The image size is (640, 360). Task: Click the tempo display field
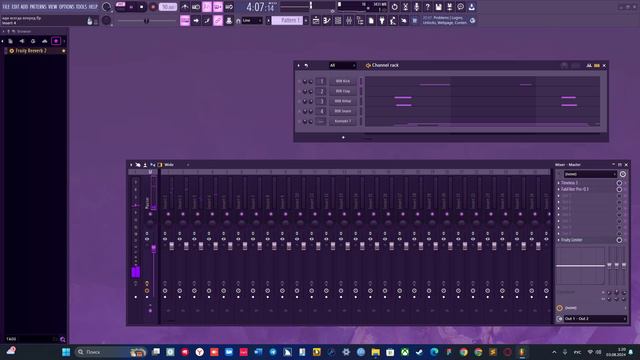pyautogui.click(x=168, y=7)
